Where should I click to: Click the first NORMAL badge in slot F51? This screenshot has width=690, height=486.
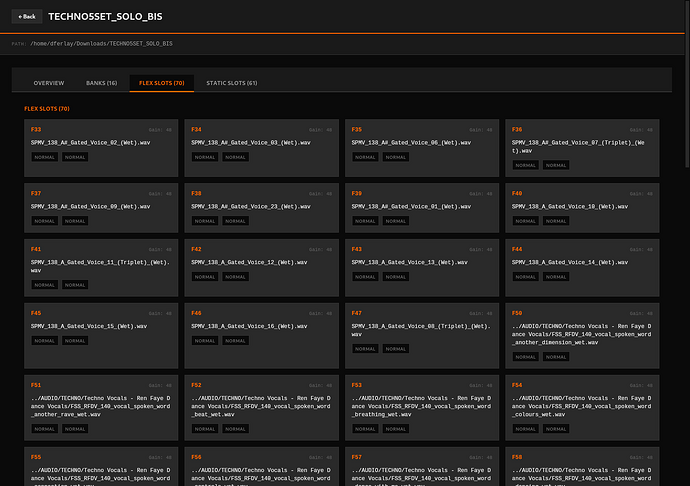point(44,428)
